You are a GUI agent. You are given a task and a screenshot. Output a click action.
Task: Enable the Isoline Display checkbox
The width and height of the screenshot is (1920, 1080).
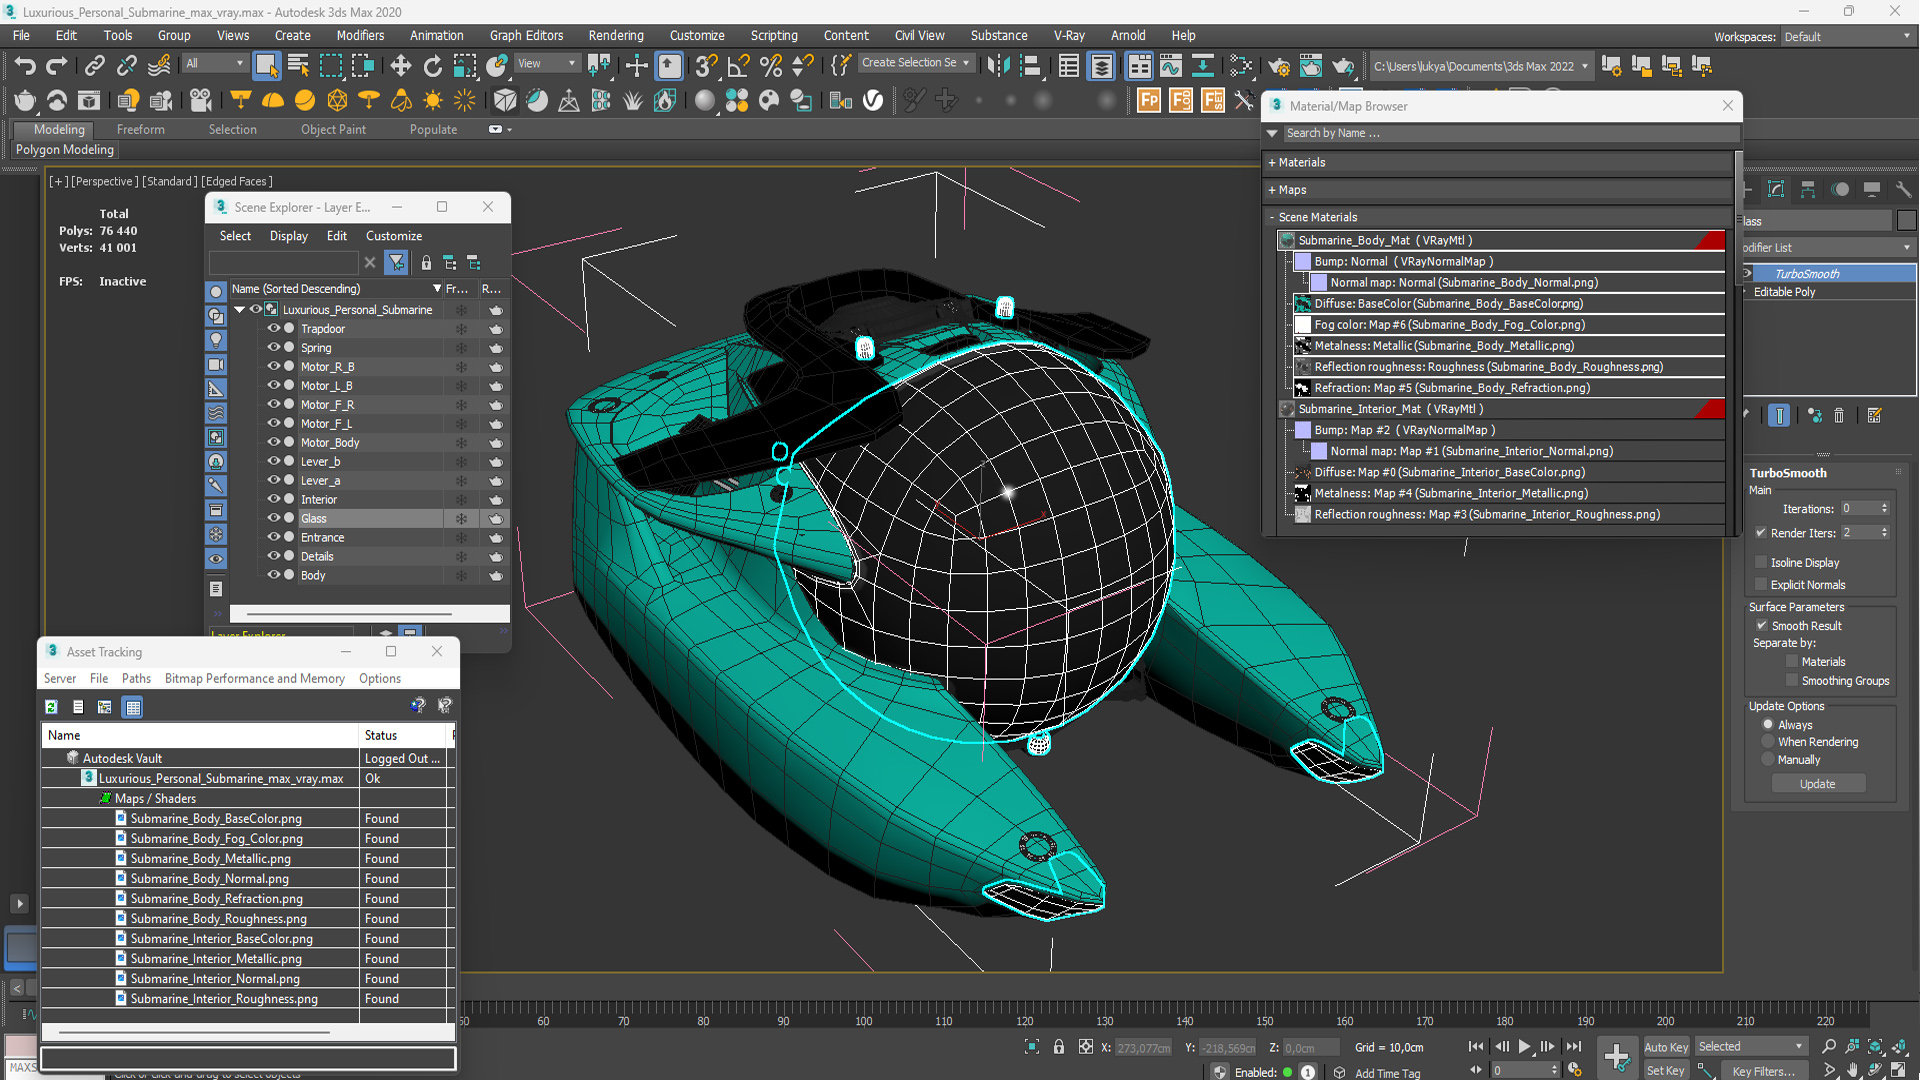tap(1762, 562)
